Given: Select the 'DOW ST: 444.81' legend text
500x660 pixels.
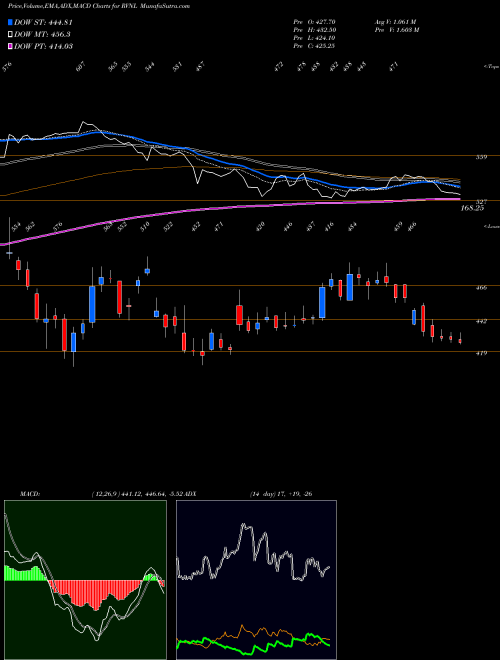Looking at the screenshot, I should (x=43, y=23).
